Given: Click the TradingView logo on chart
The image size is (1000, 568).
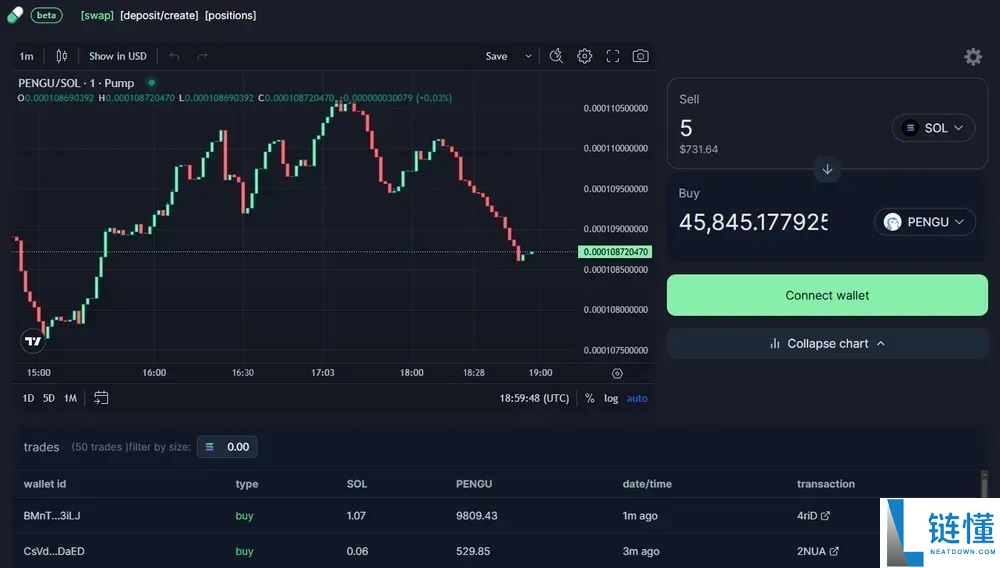Looking at the screenshot, I should tap(33, 341).
